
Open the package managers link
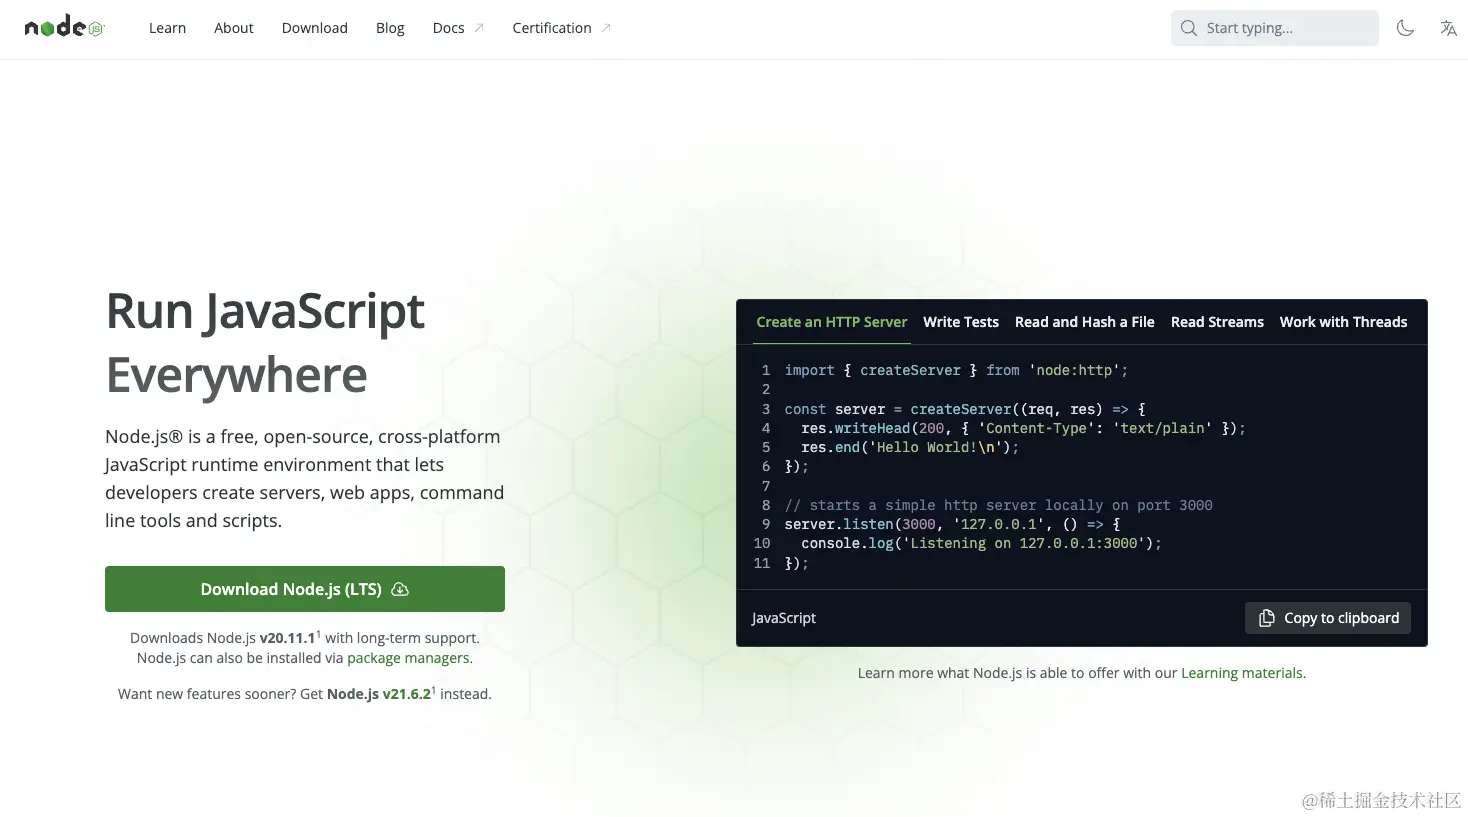coord(408,658)
